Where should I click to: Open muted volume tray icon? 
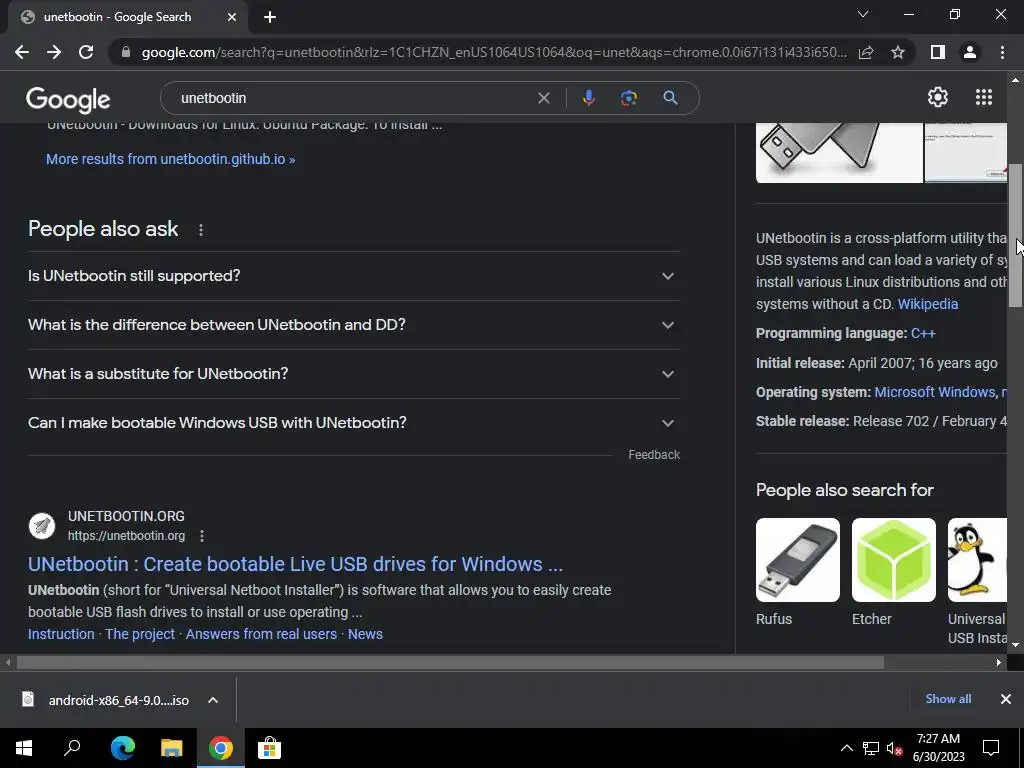point(895,748)
